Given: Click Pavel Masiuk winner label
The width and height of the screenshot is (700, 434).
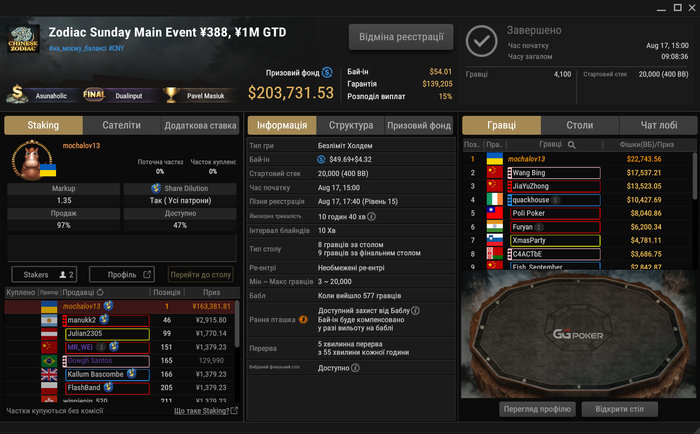Looking at the screenshot, I should click(x=205, y=96).
